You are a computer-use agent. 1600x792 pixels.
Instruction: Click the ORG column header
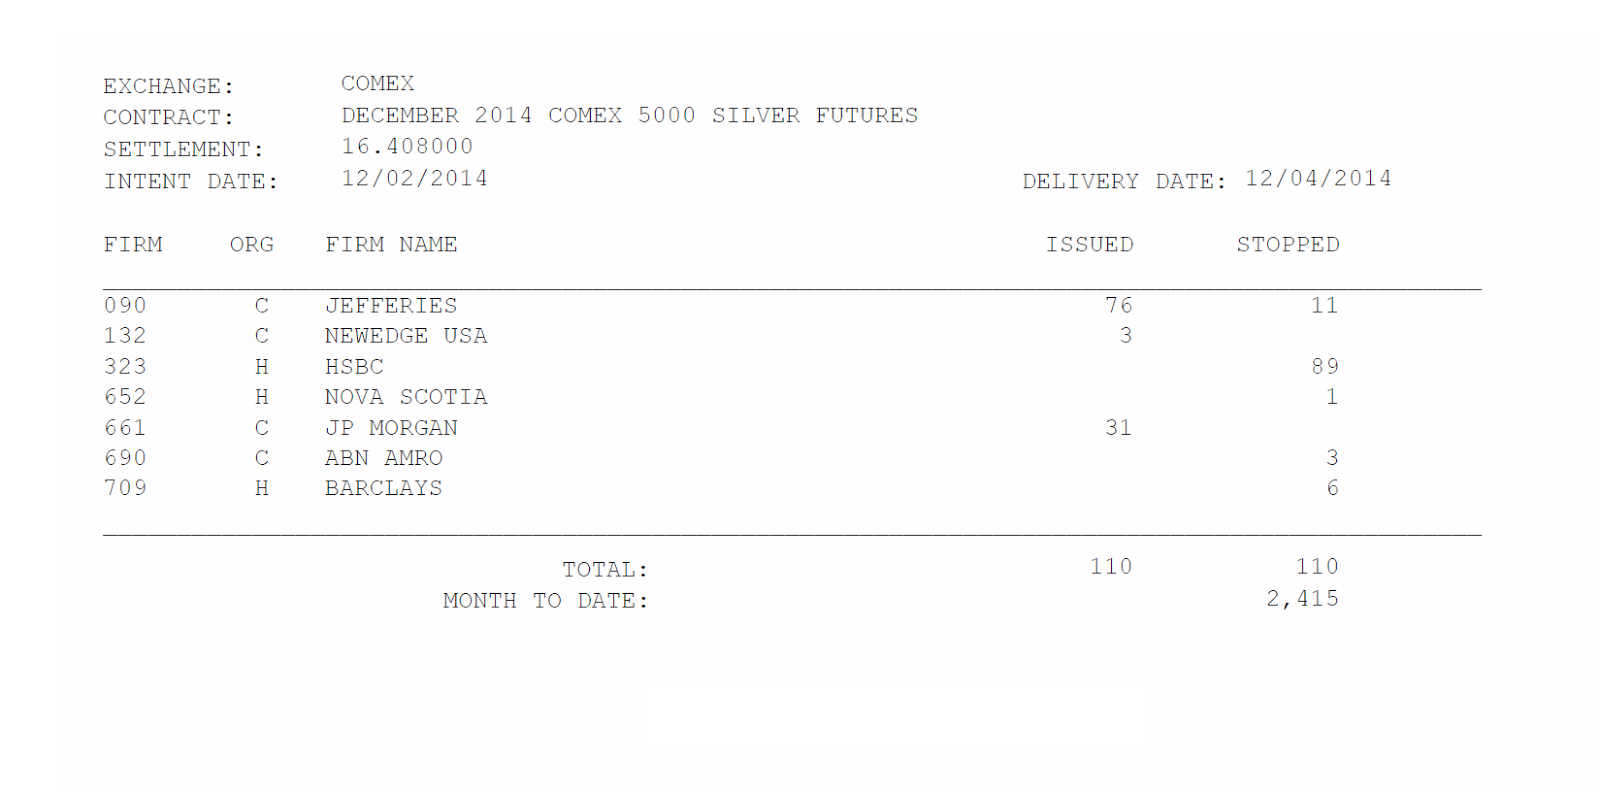(252, 245)
